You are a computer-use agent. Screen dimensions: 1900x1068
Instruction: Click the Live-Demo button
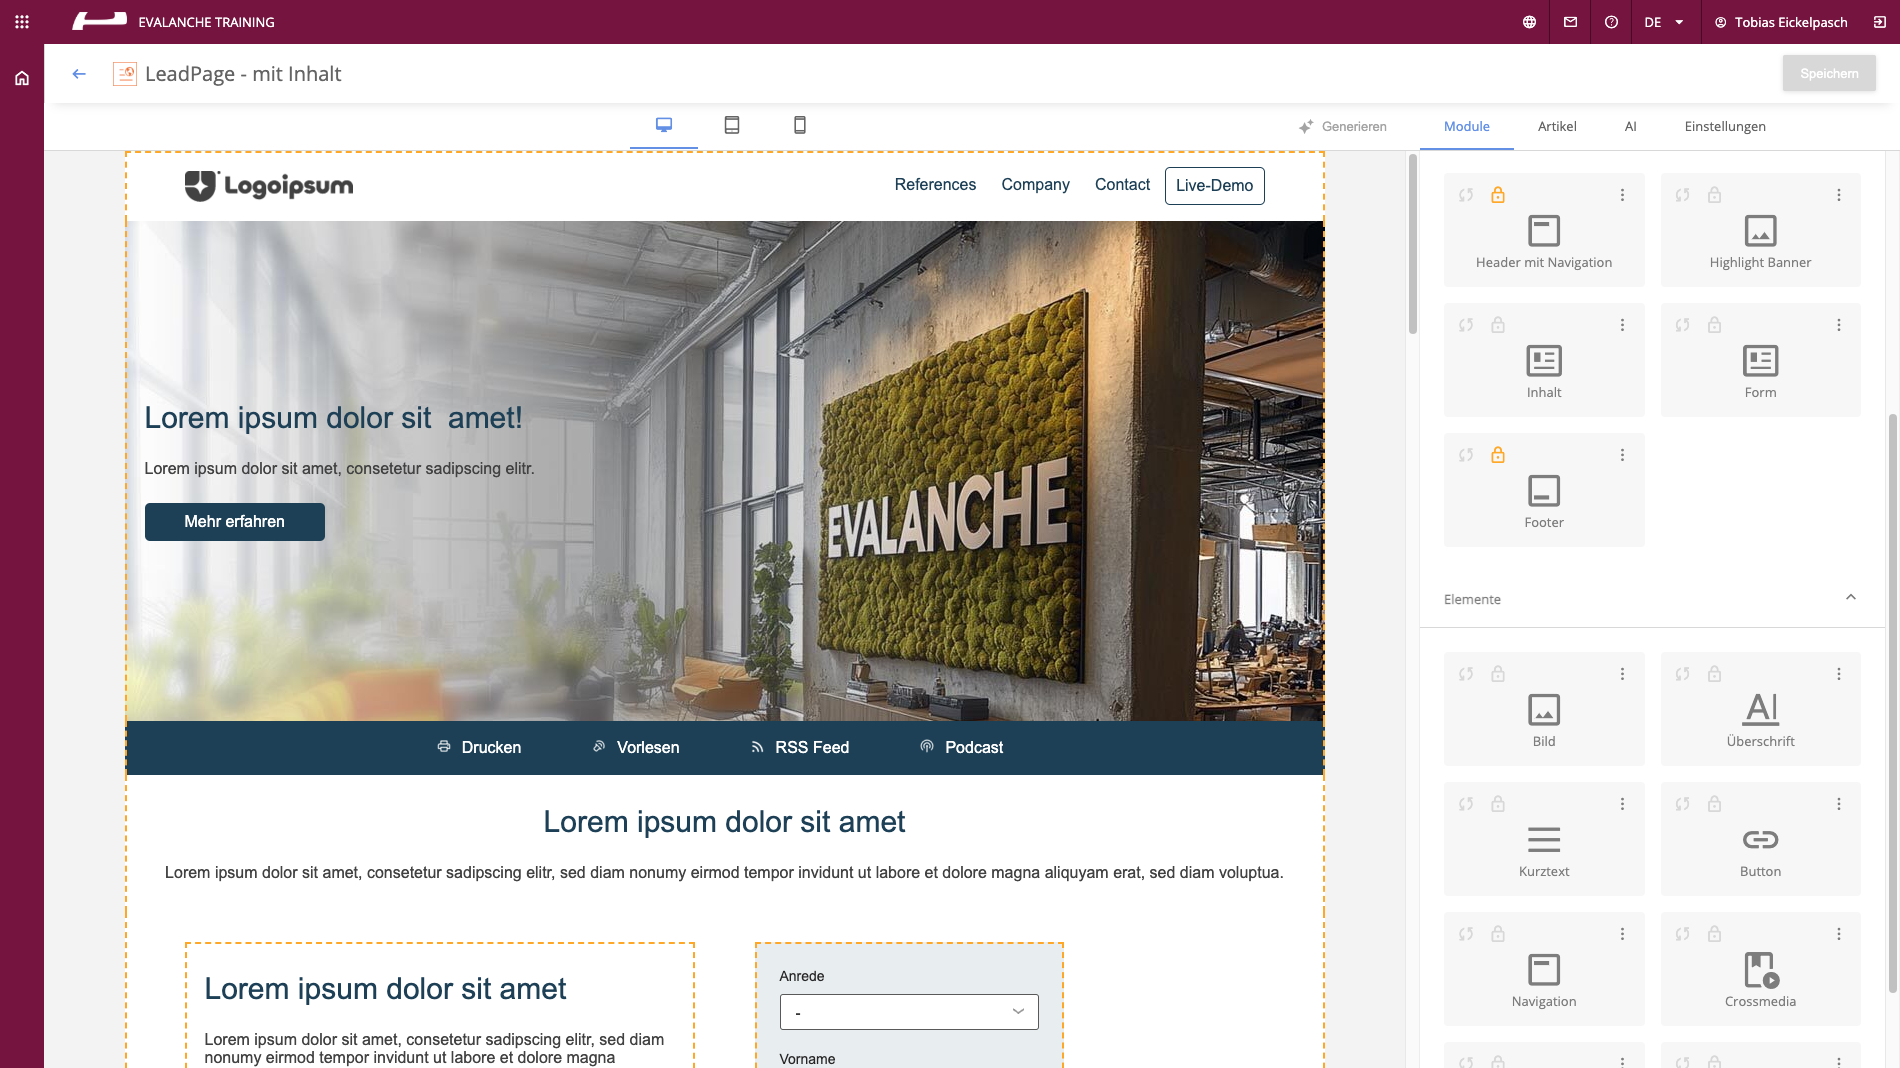pyautogui.click(x=1214, y=186)
